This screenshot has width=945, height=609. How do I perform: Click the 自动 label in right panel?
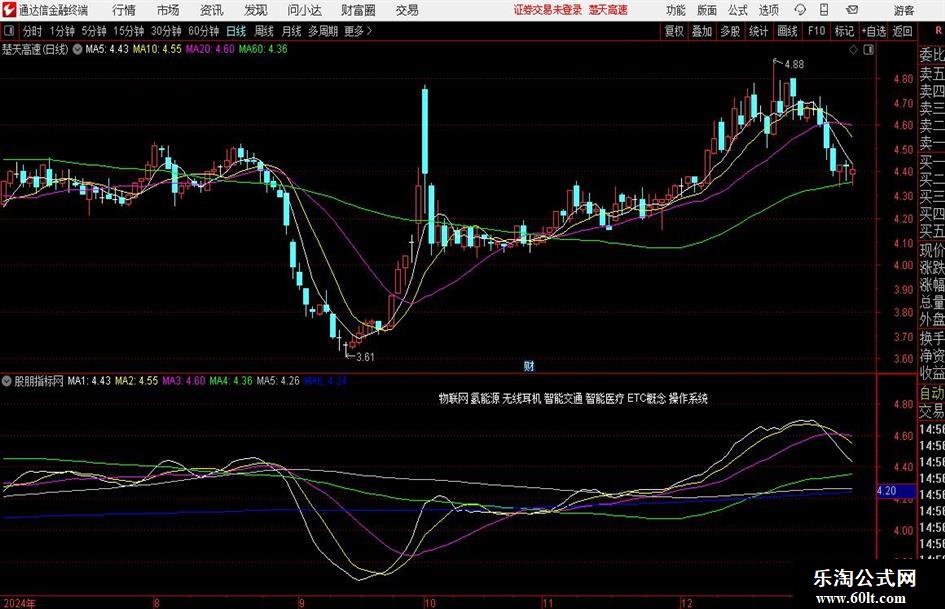932,393
